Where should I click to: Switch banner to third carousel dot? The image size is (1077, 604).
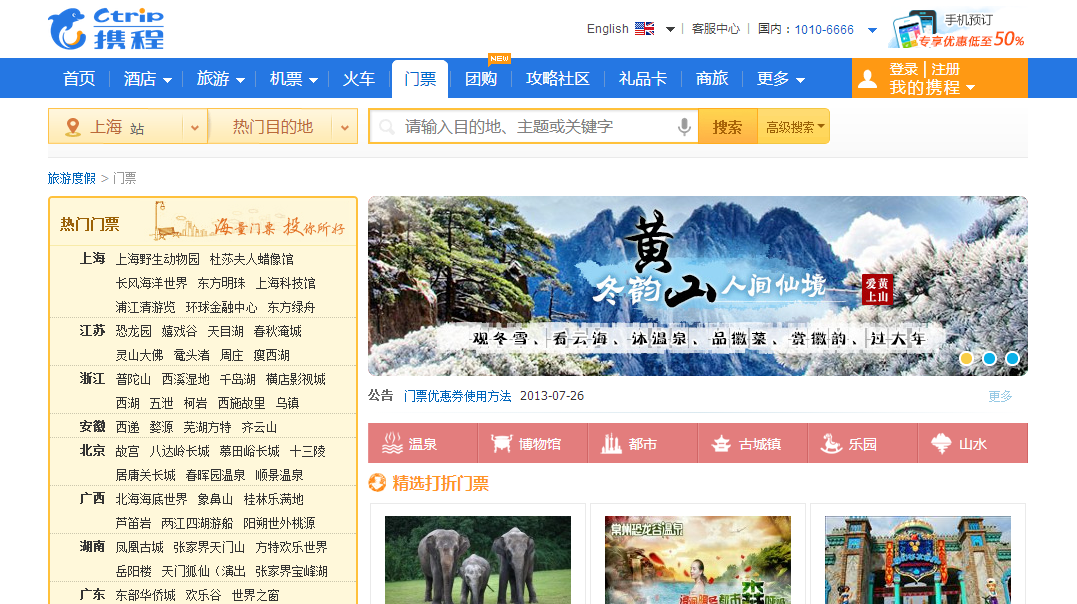pos(1012,358)
